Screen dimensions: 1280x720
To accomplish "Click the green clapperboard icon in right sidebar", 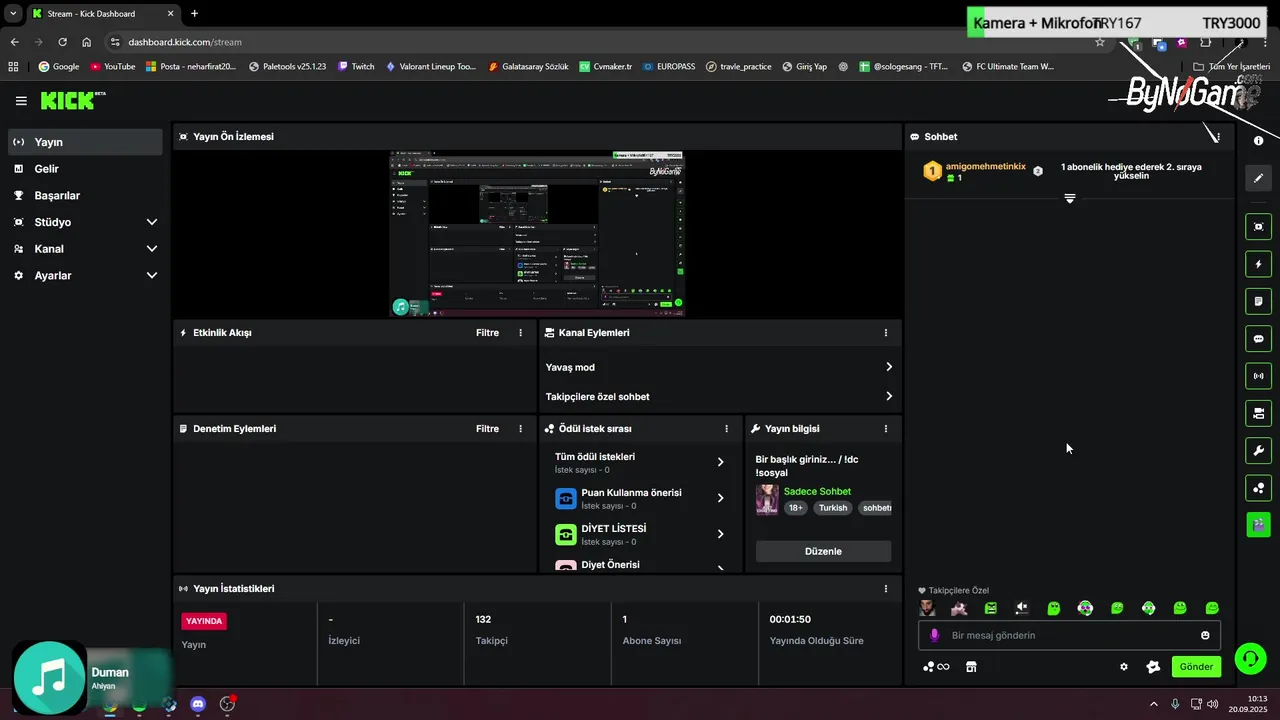I will pos(1258,525).
